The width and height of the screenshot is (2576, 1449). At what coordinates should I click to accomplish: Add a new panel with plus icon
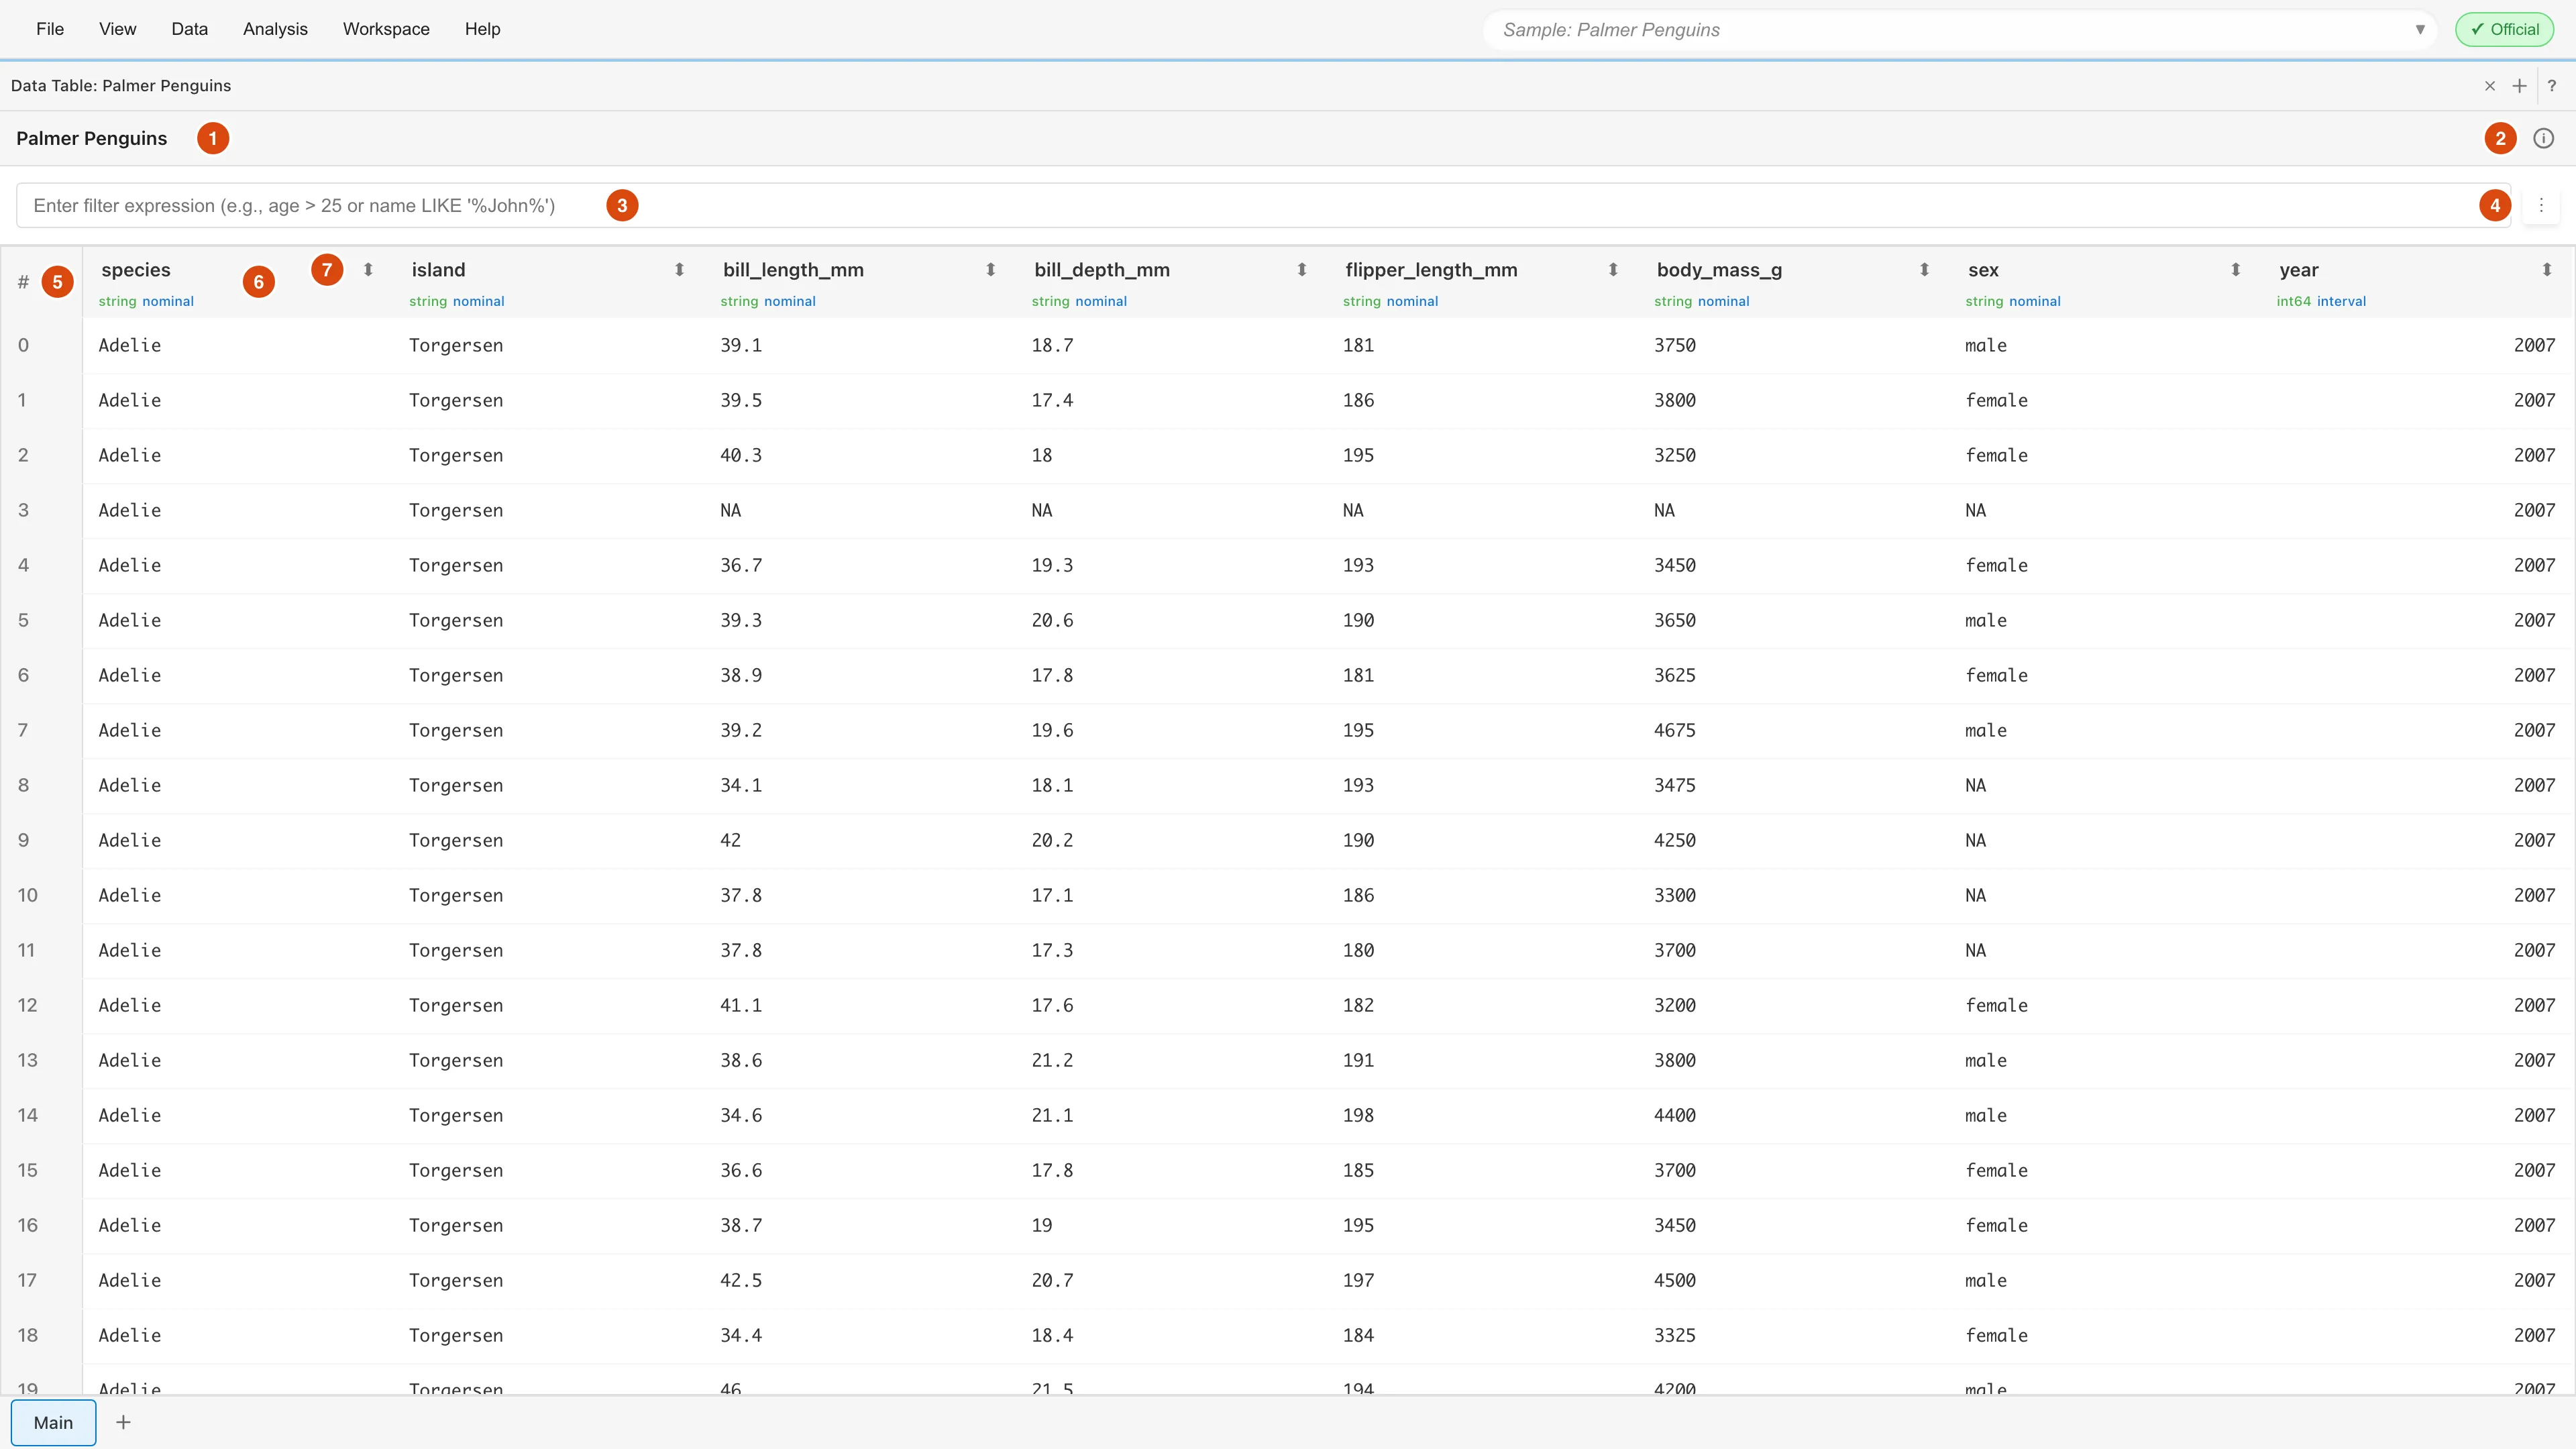[2520, 86]
